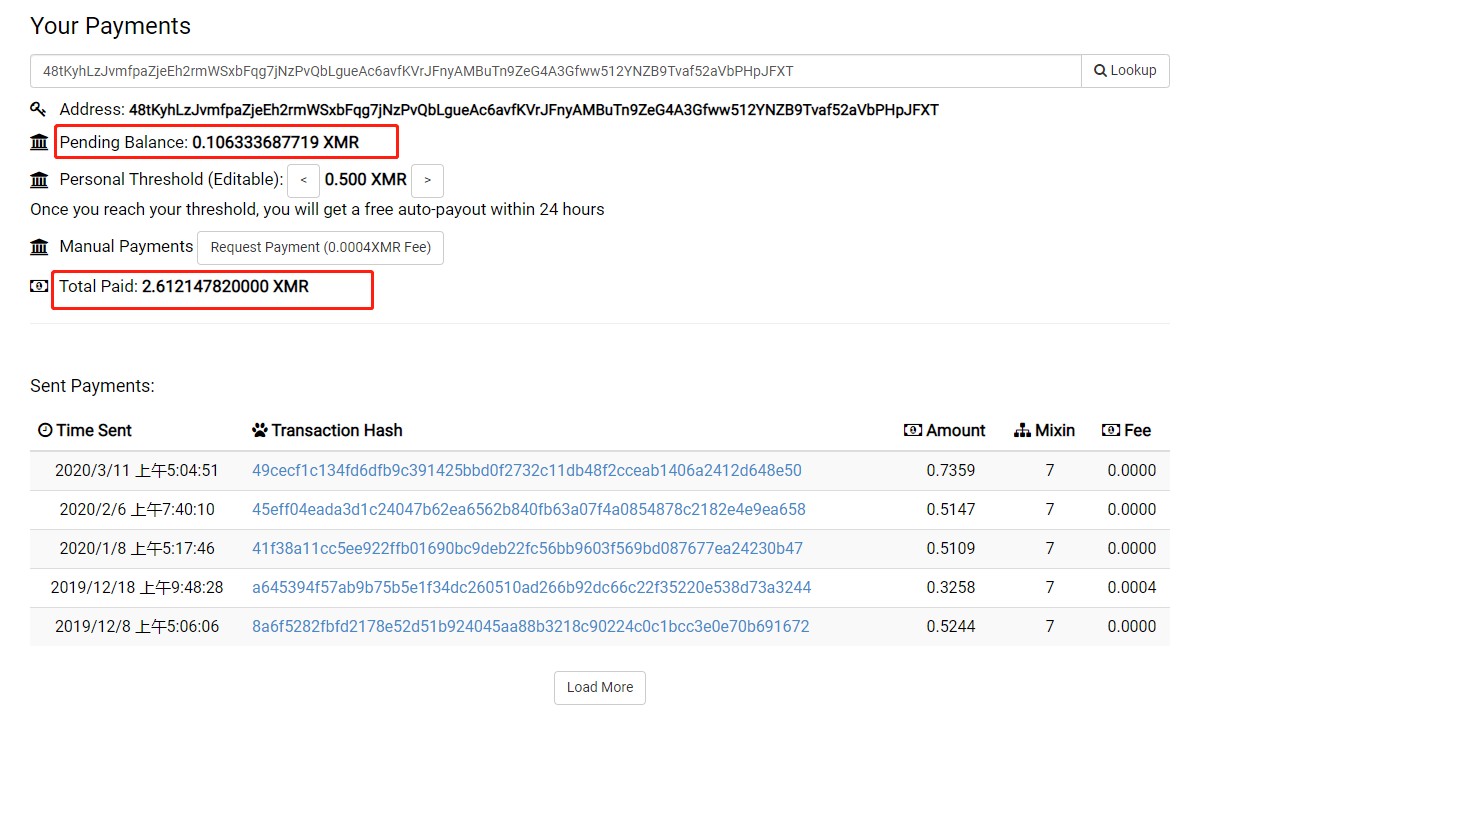The image size is (1458, 815).
Task: Focus the wallet address input field
Action: [555, 71]
